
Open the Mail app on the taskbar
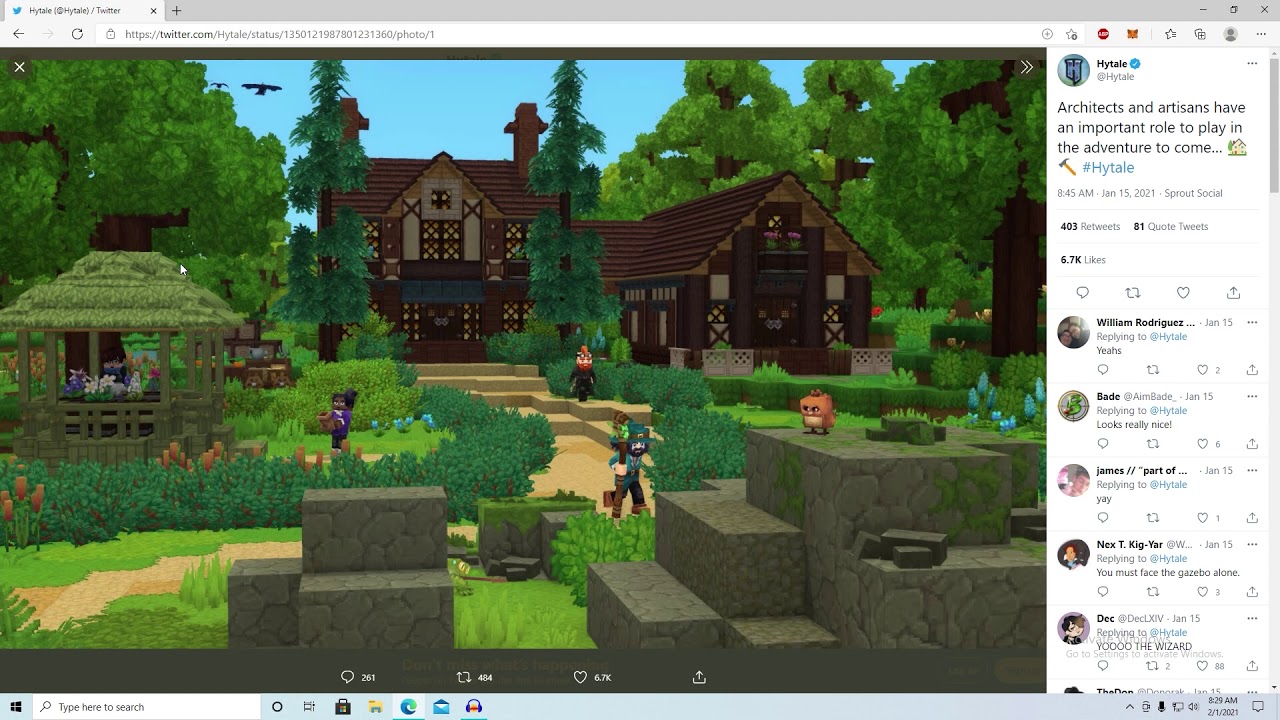pyautogui.click(x=441, y=707)
